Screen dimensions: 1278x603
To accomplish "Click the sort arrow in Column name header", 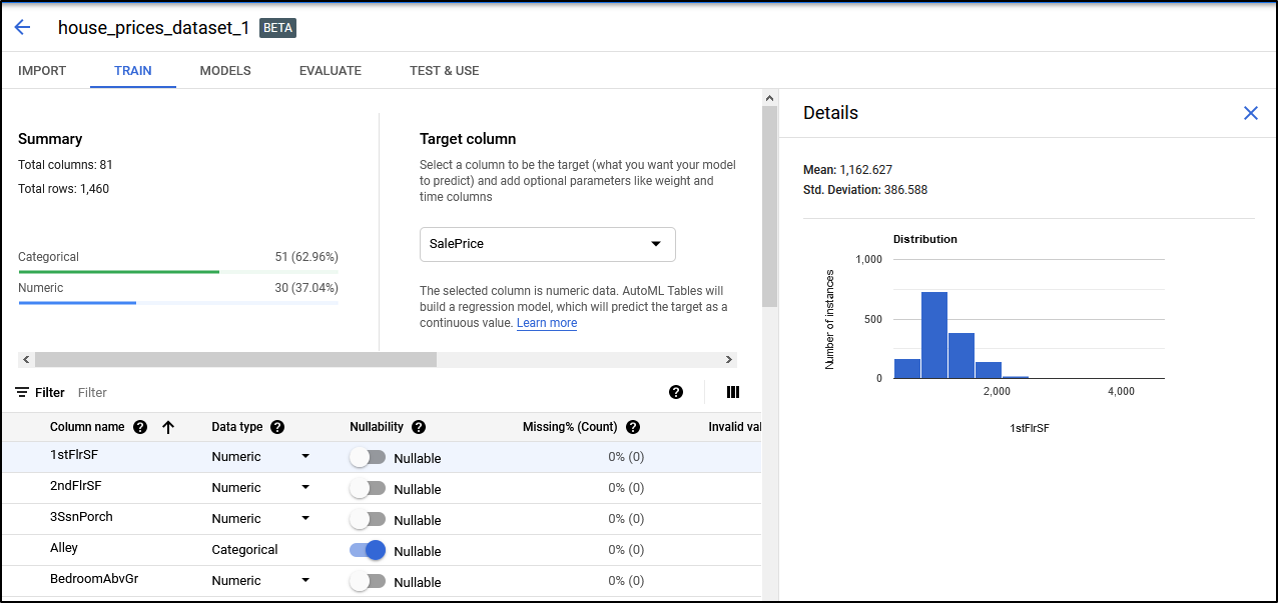I will (x=168, y=427).
